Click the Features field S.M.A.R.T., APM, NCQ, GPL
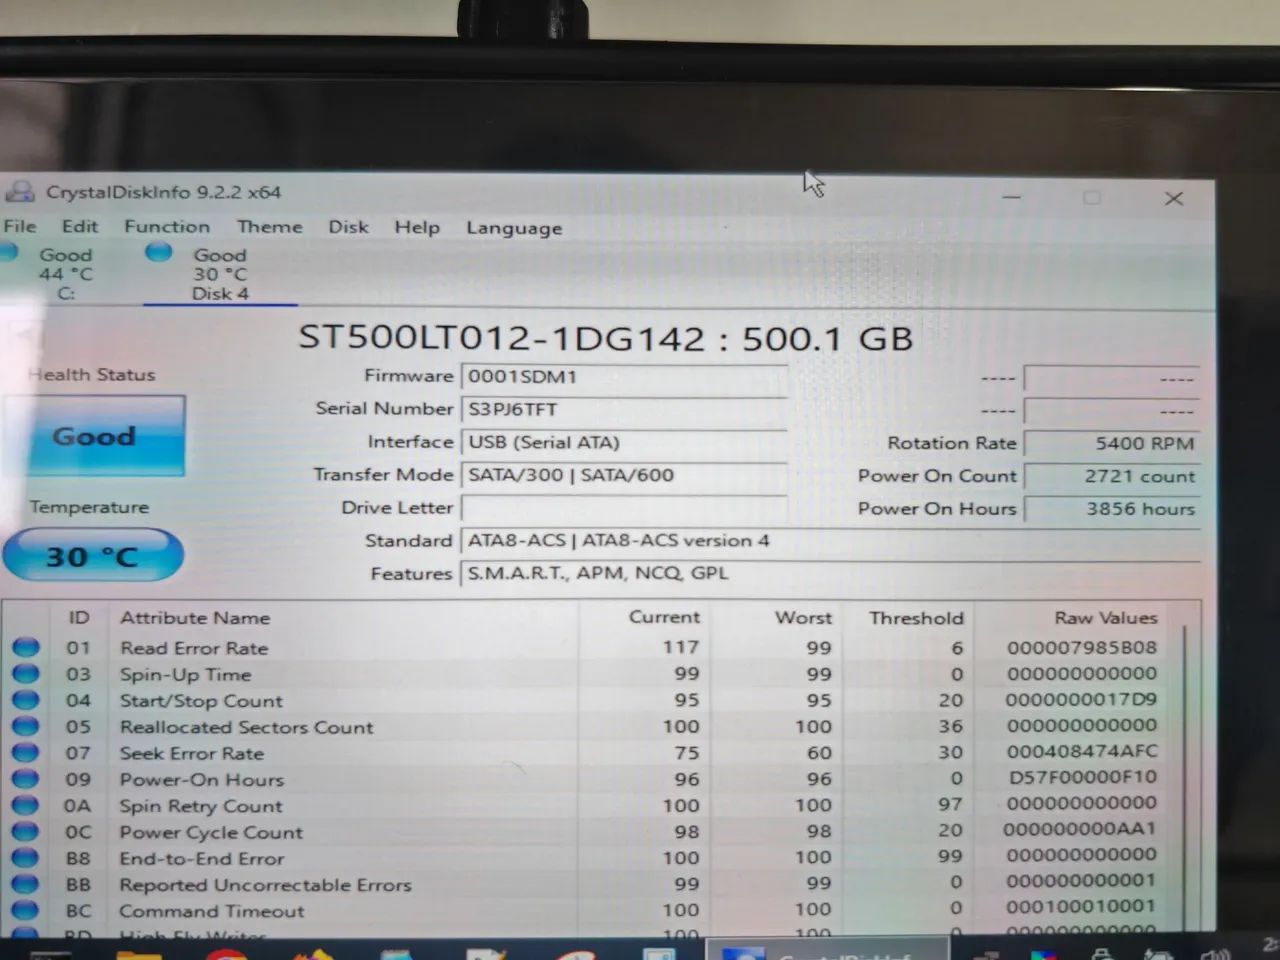The width and height of the screenshot is (1280, 960). click(x=830, y=574)
